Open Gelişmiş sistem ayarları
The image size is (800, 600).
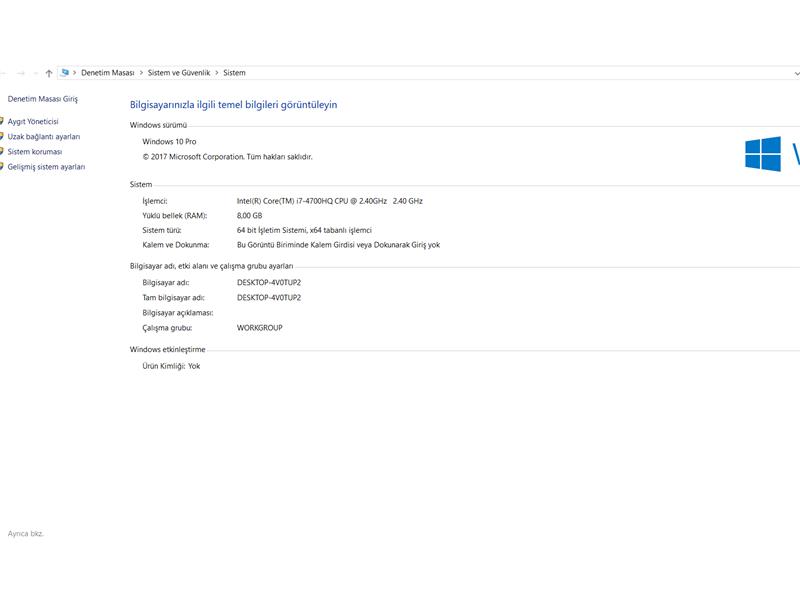46,167
